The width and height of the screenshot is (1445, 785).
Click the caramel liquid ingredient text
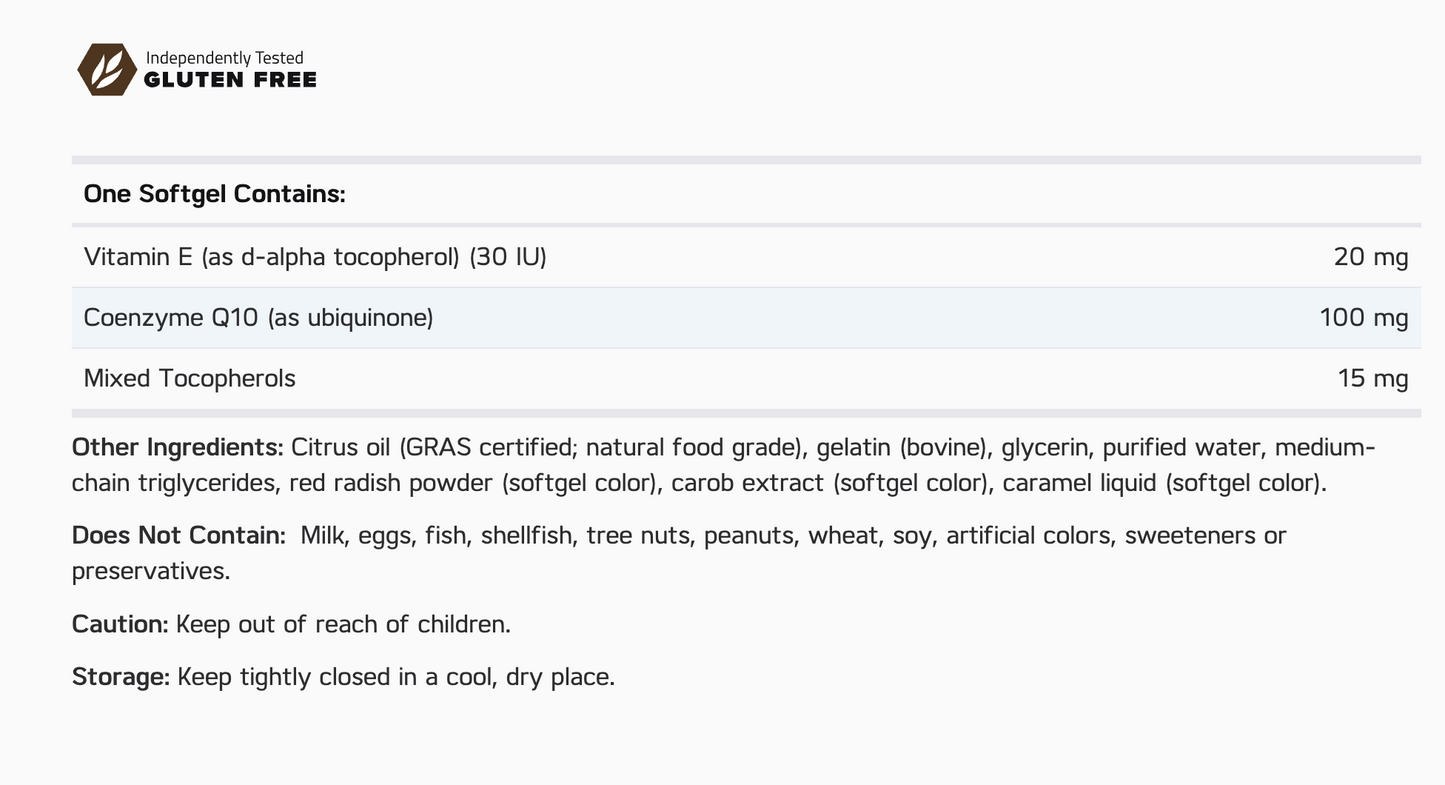[1079, 483]
